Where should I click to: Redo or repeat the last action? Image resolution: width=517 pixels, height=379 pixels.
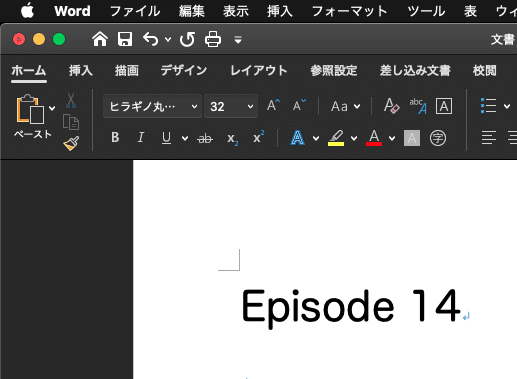(x=187, y=39)
